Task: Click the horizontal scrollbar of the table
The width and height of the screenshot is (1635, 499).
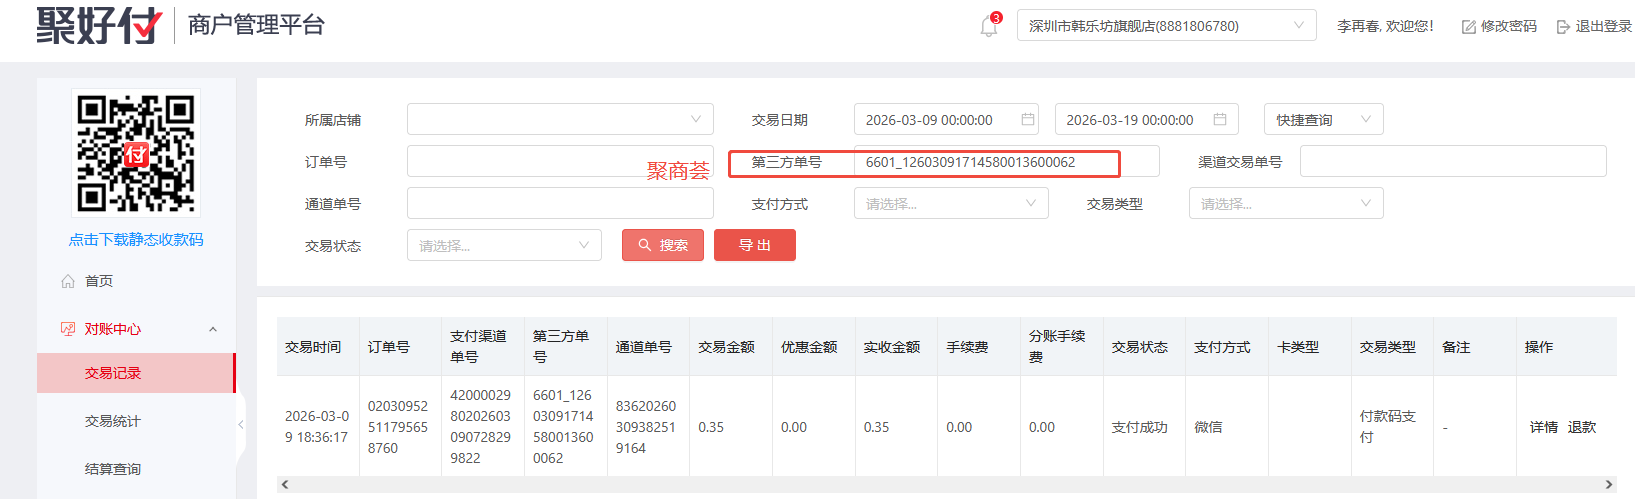Action: pos(946,484)
